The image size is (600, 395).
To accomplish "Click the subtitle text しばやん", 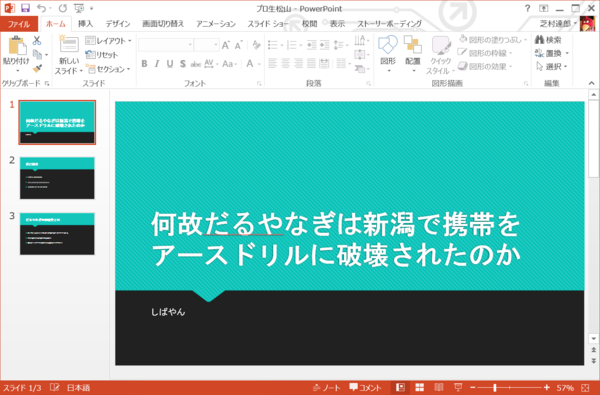I will [168, 312].
